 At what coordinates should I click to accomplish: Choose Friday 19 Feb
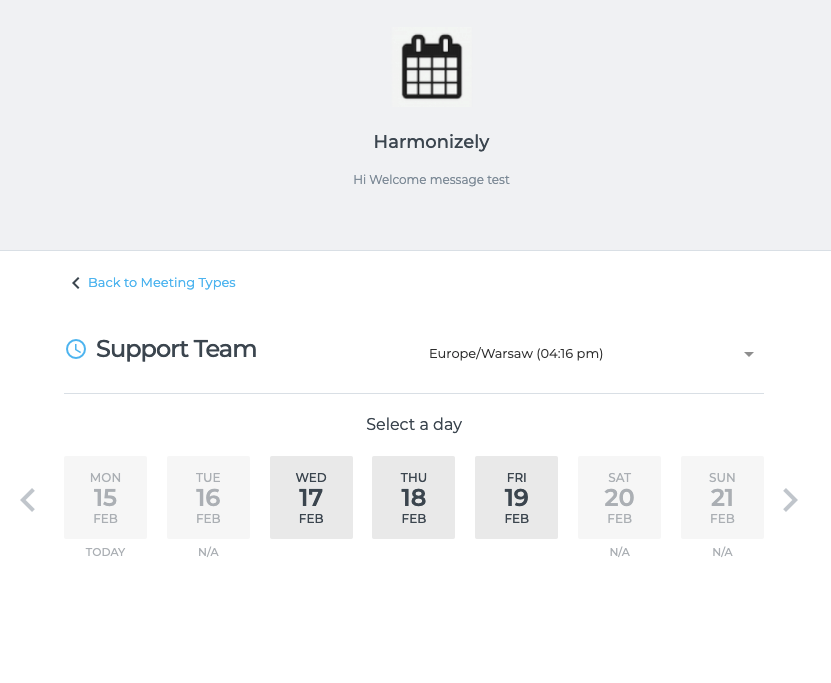point(516,498)
